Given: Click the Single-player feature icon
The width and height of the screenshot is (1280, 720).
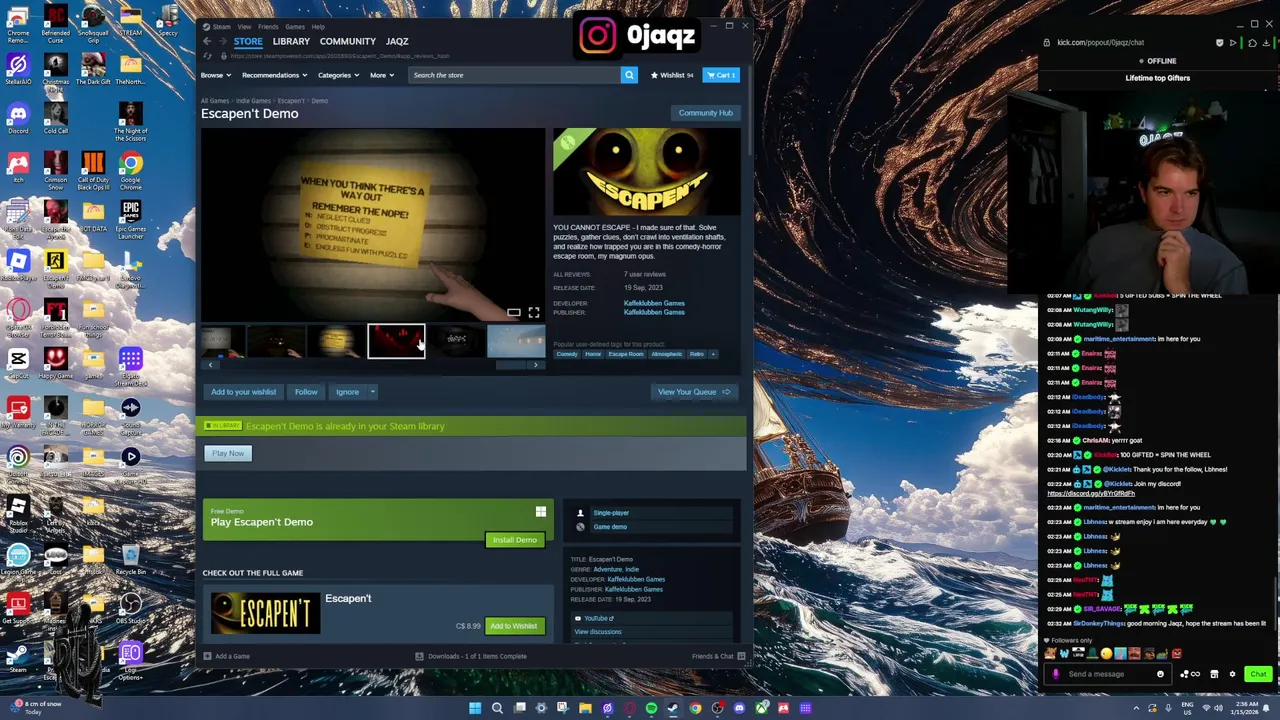Looking at the screenshot, I should [580, 513].
